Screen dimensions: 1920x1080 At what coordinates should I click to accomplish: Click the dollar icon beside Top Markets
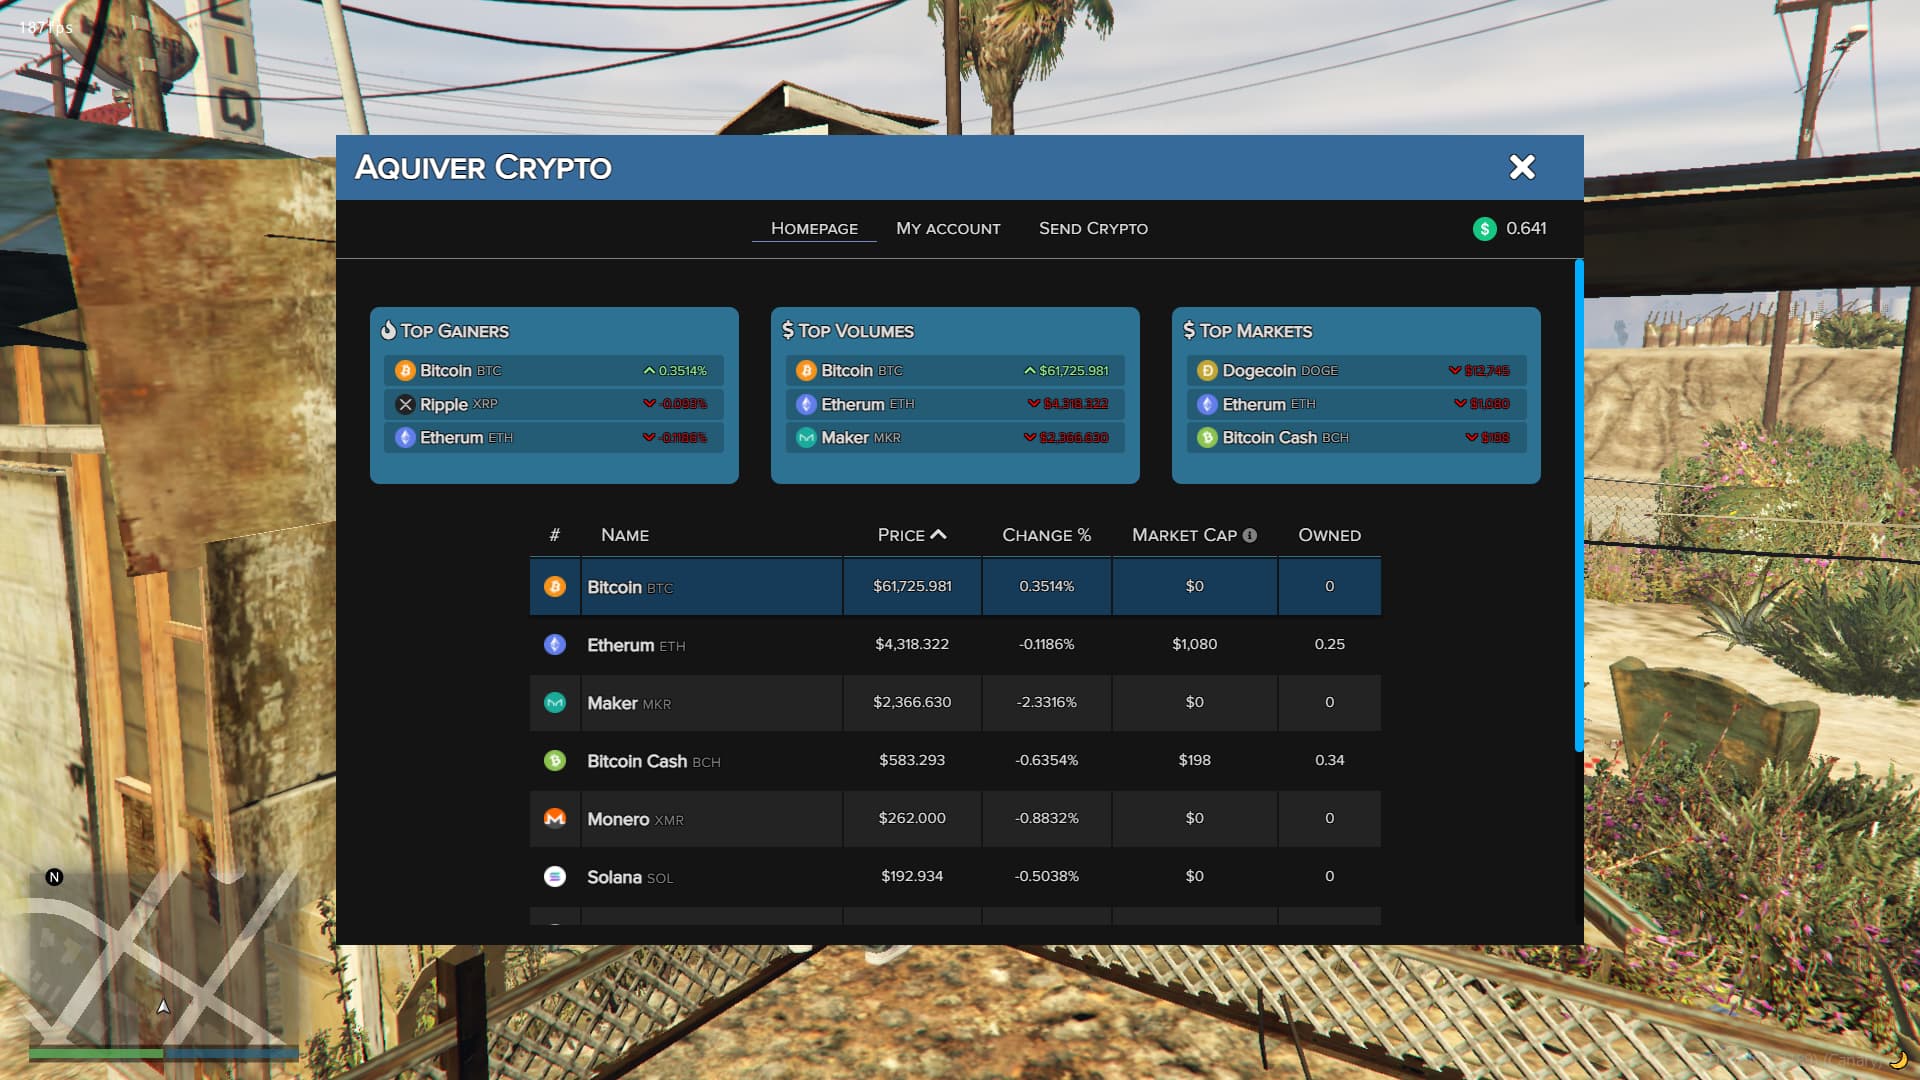[x=1189, y=330]
